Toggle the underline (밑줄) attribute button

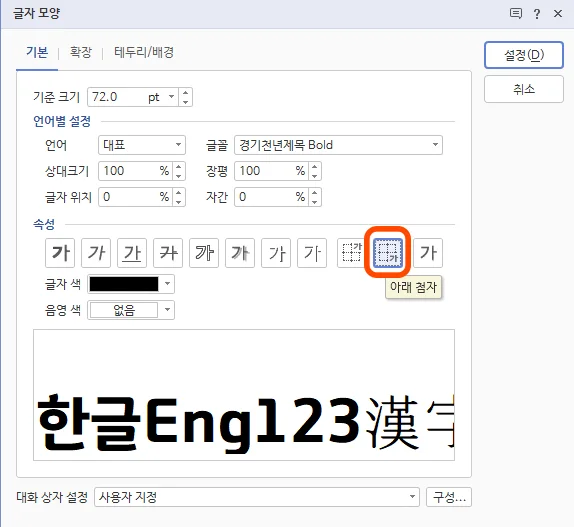pyautogui.click(x=132, y=253)
